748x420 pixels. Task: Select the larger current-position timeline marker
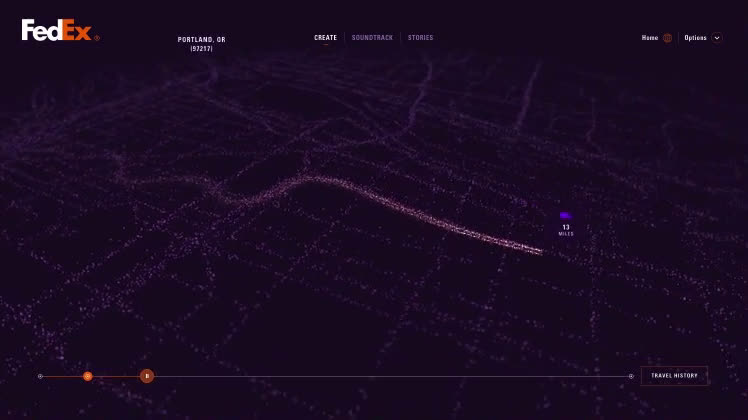(147, 376)
